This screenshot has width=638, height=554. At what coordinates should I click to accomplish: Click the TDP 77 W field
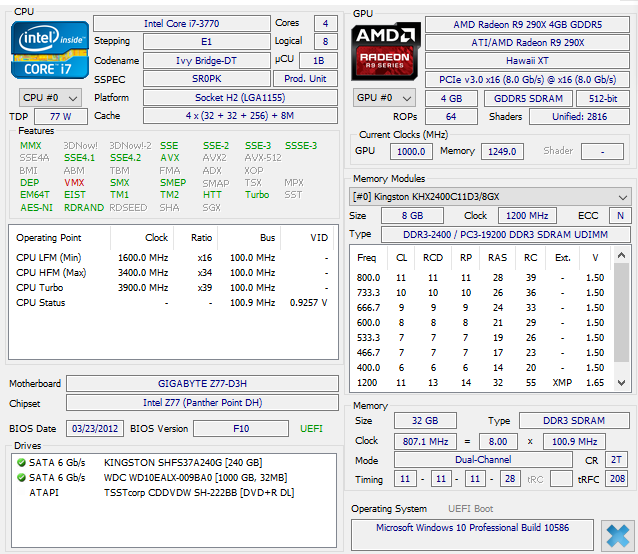(61, 117)
